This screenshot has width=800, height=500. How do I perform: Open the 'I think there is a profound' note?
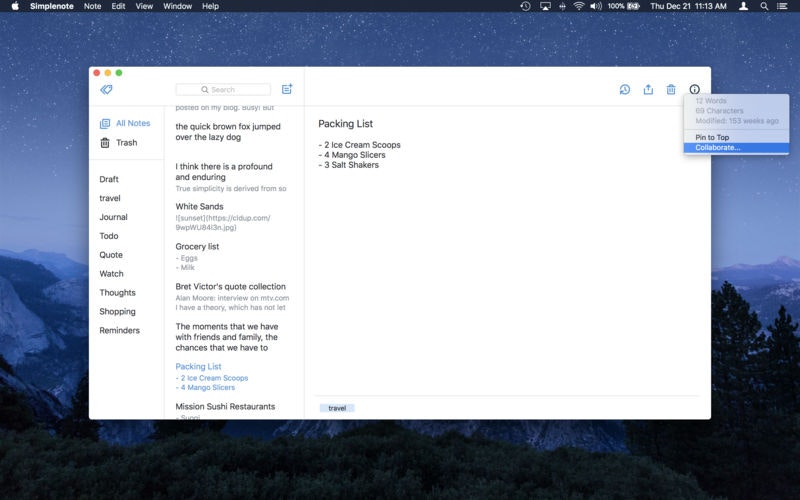232,177
